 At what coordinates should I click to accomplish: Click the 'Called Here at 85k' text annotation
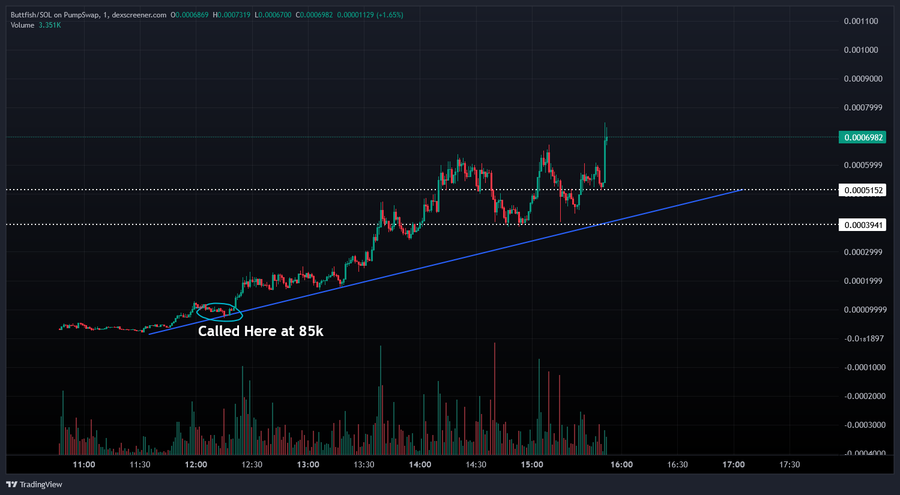click(261, 331)
